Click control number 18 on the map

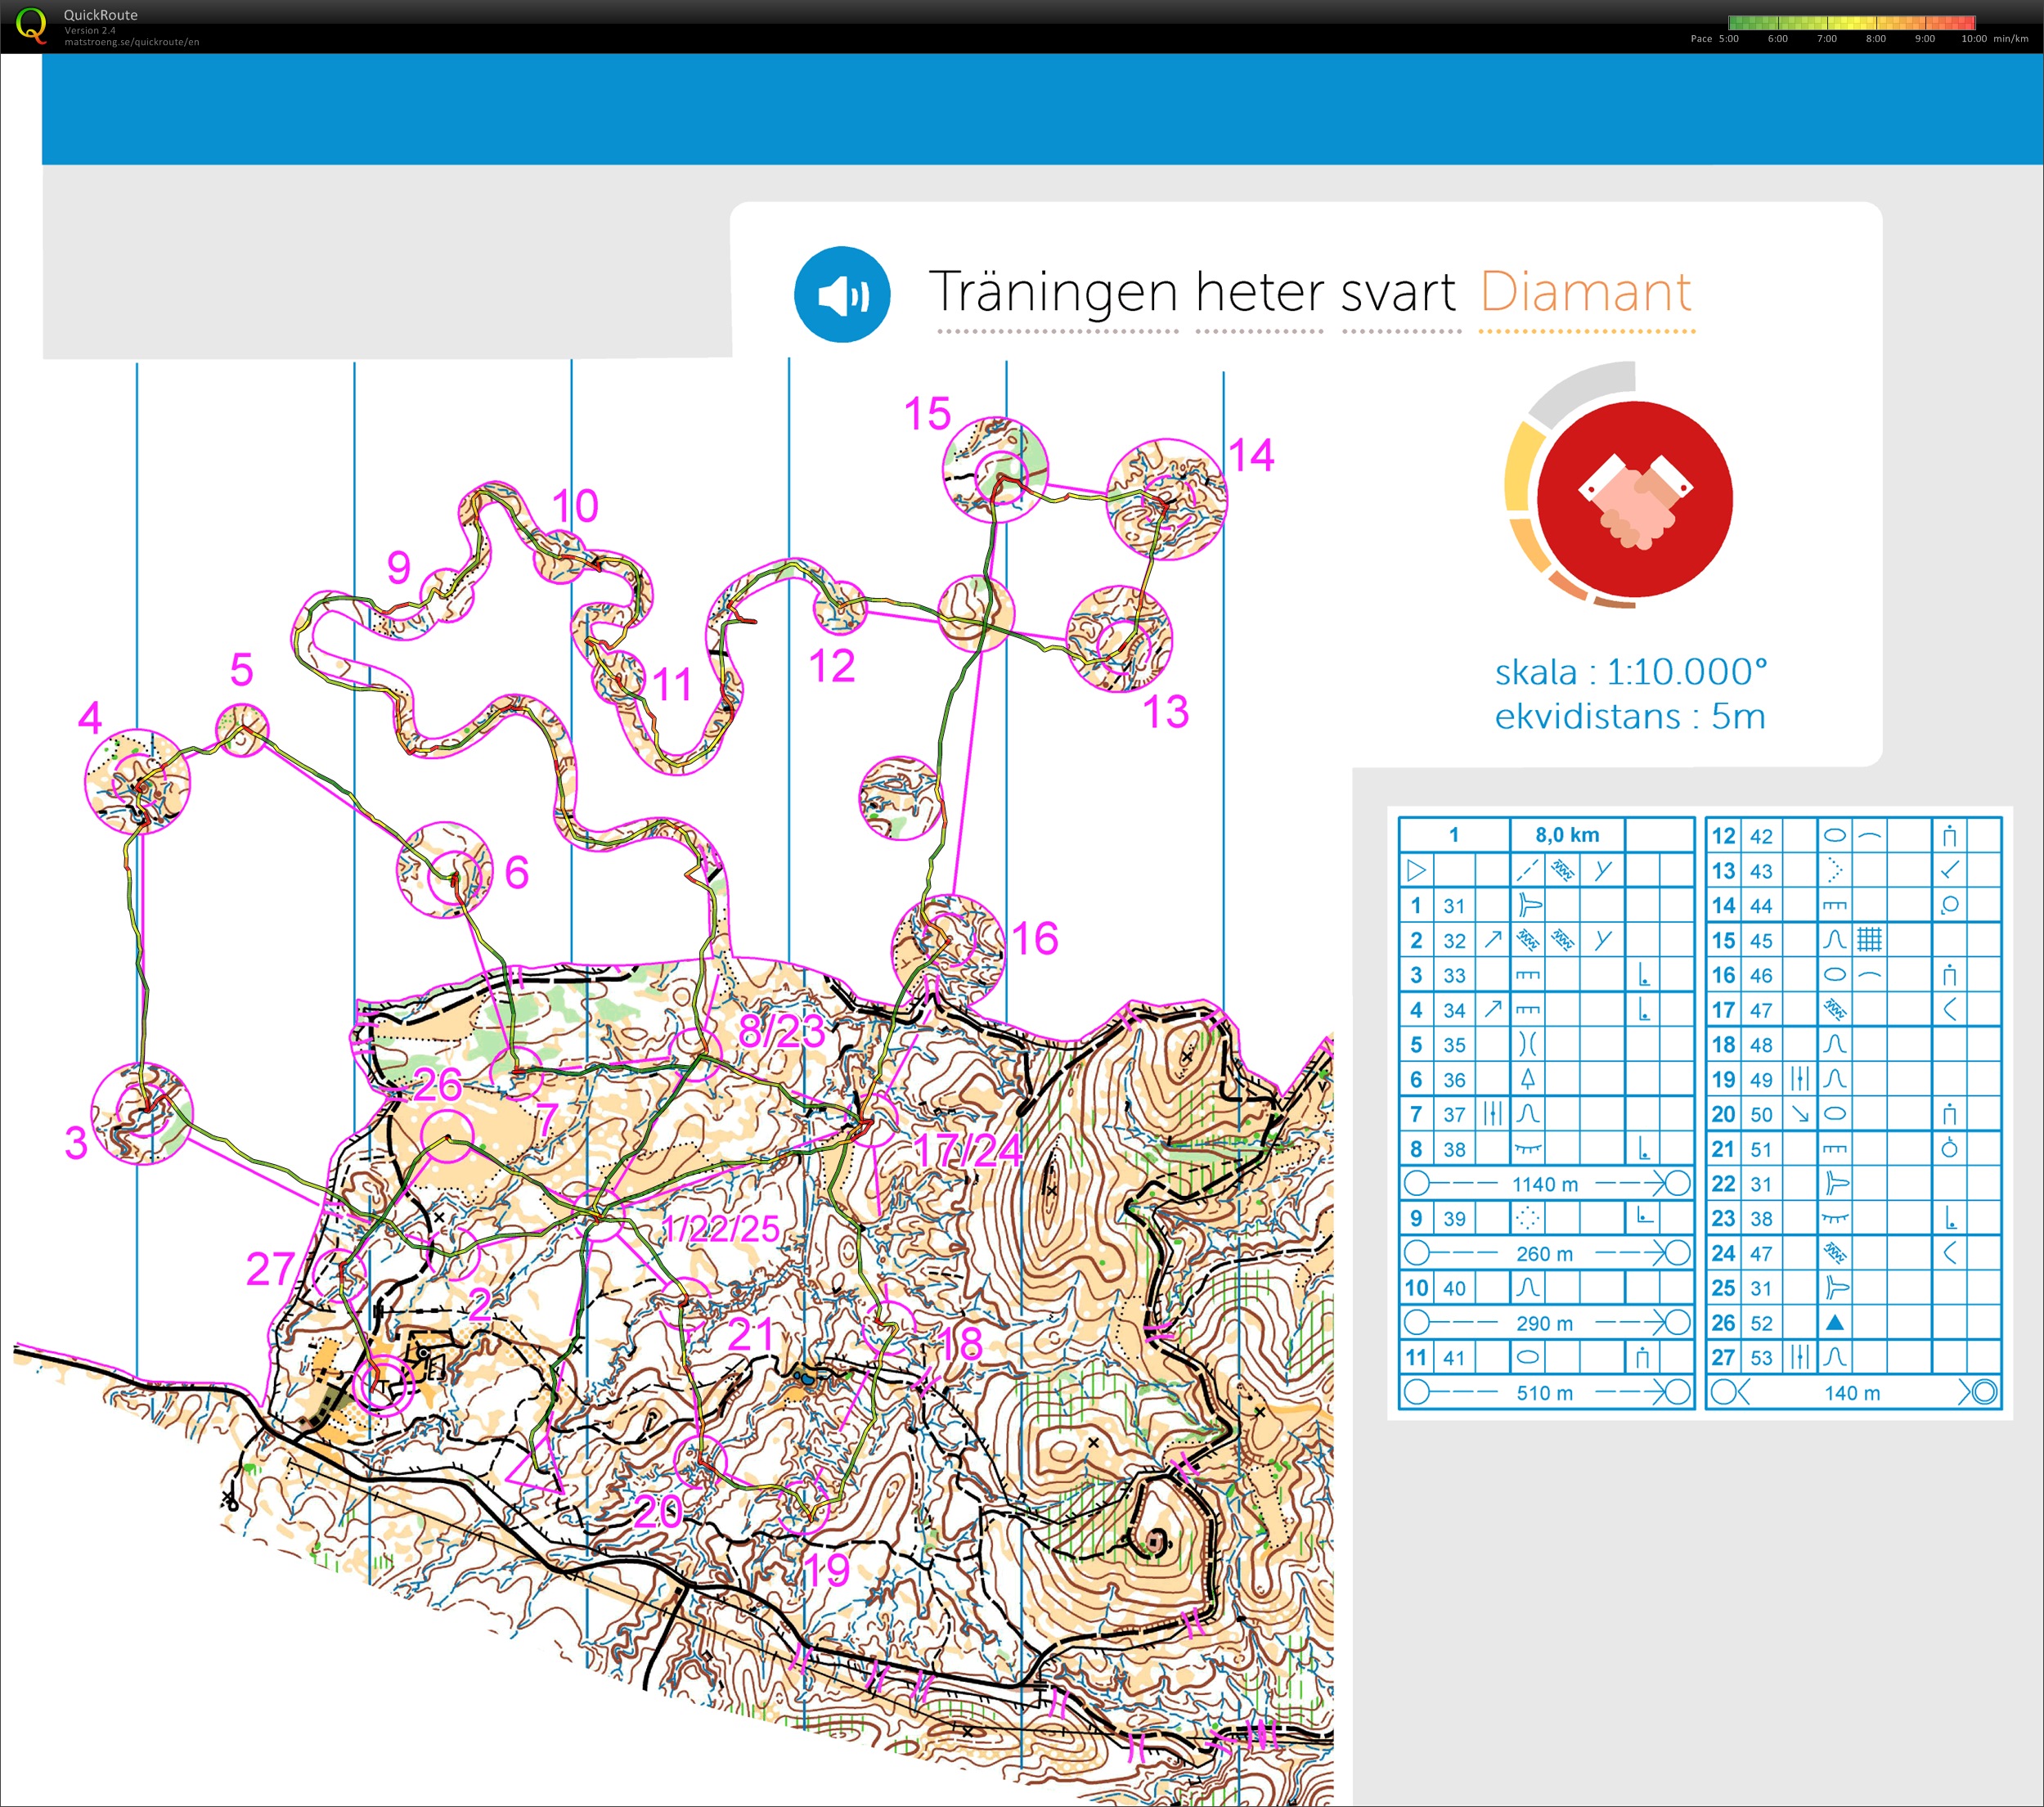pos(959,1344)
